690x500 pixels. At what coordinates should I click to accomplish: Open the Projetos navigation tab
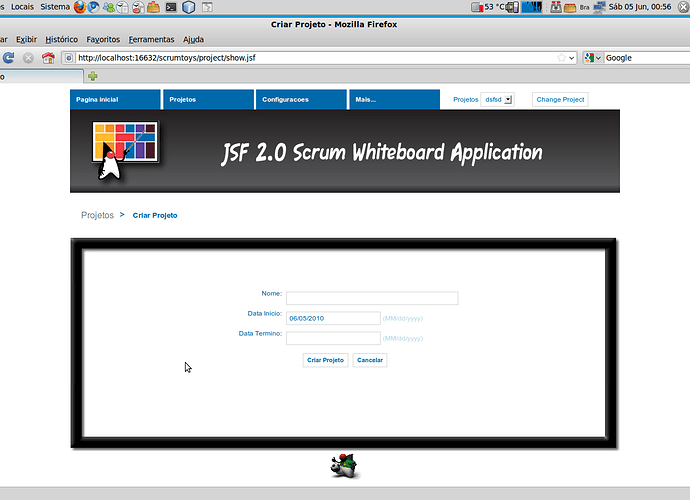208,99
